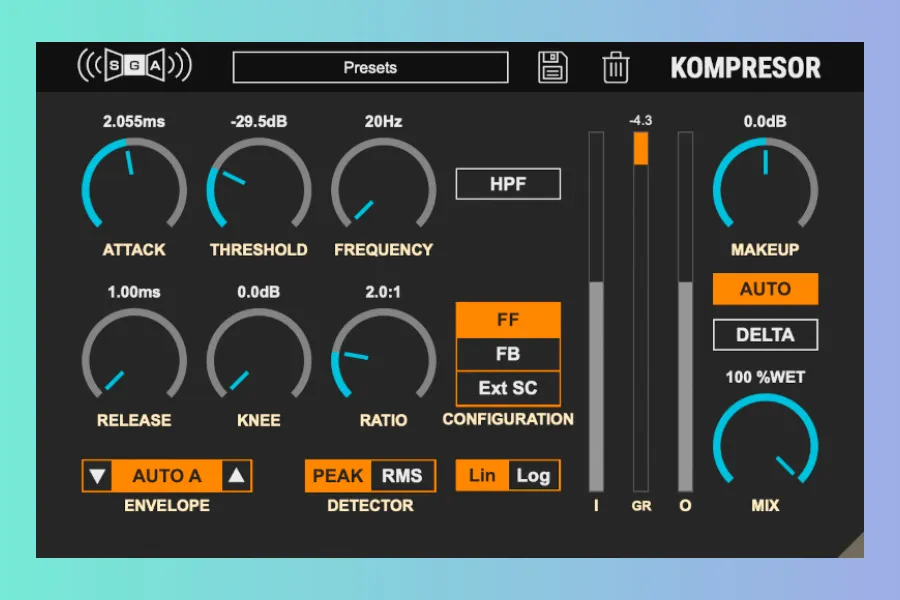The image size is (900, 600).
Task: Click the envelope next up arrow
Action: point(236,476)
